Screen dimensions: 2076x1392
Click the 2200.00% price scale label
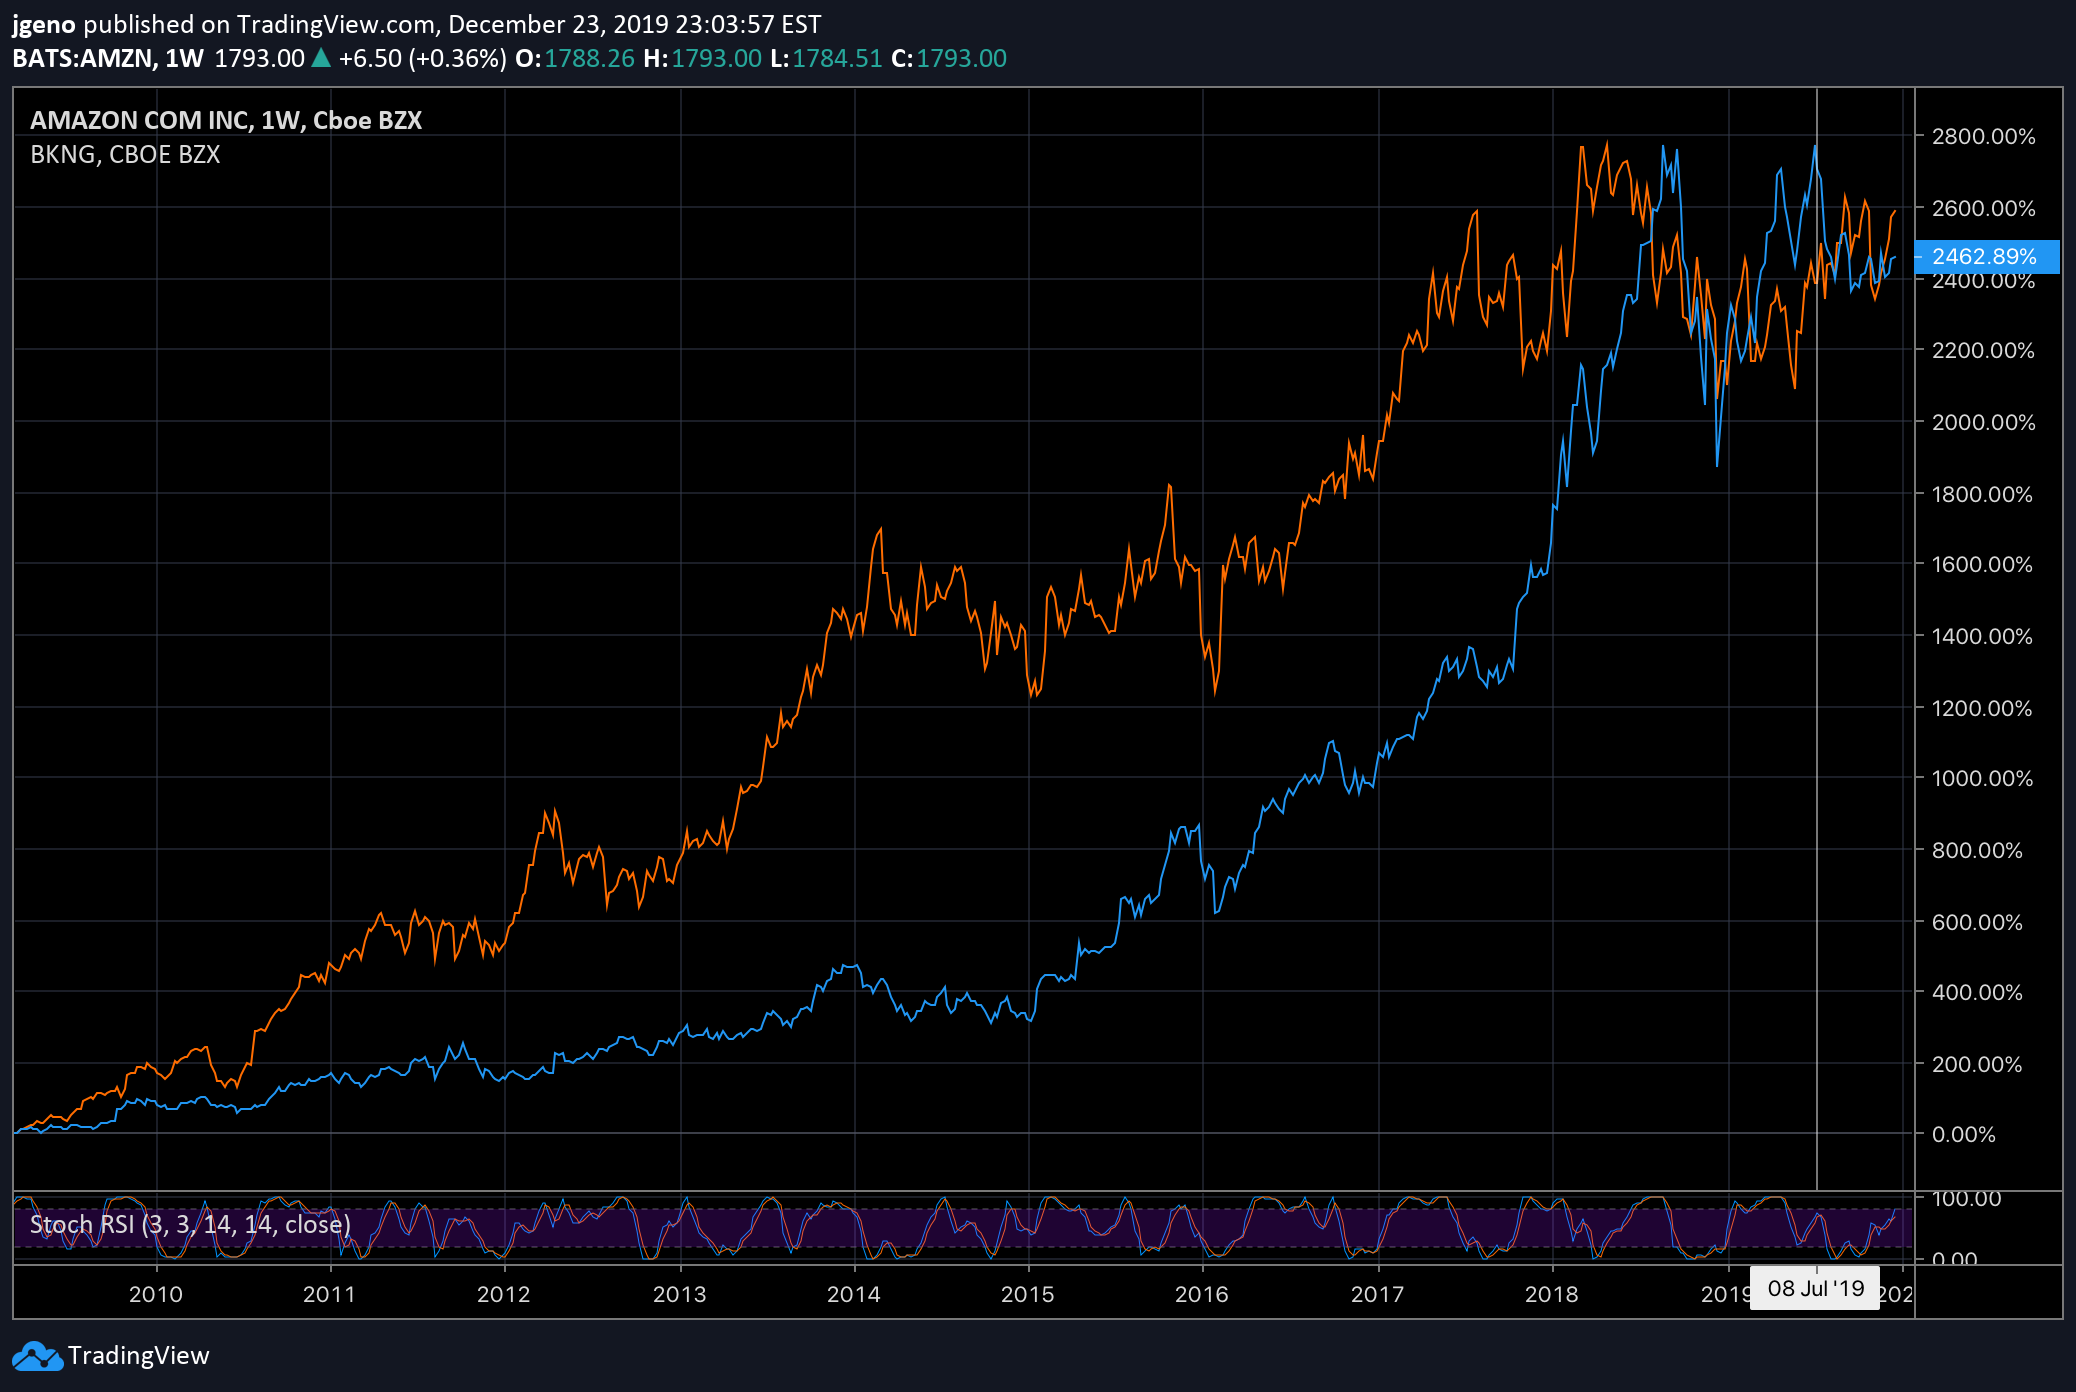point(1984,351)
